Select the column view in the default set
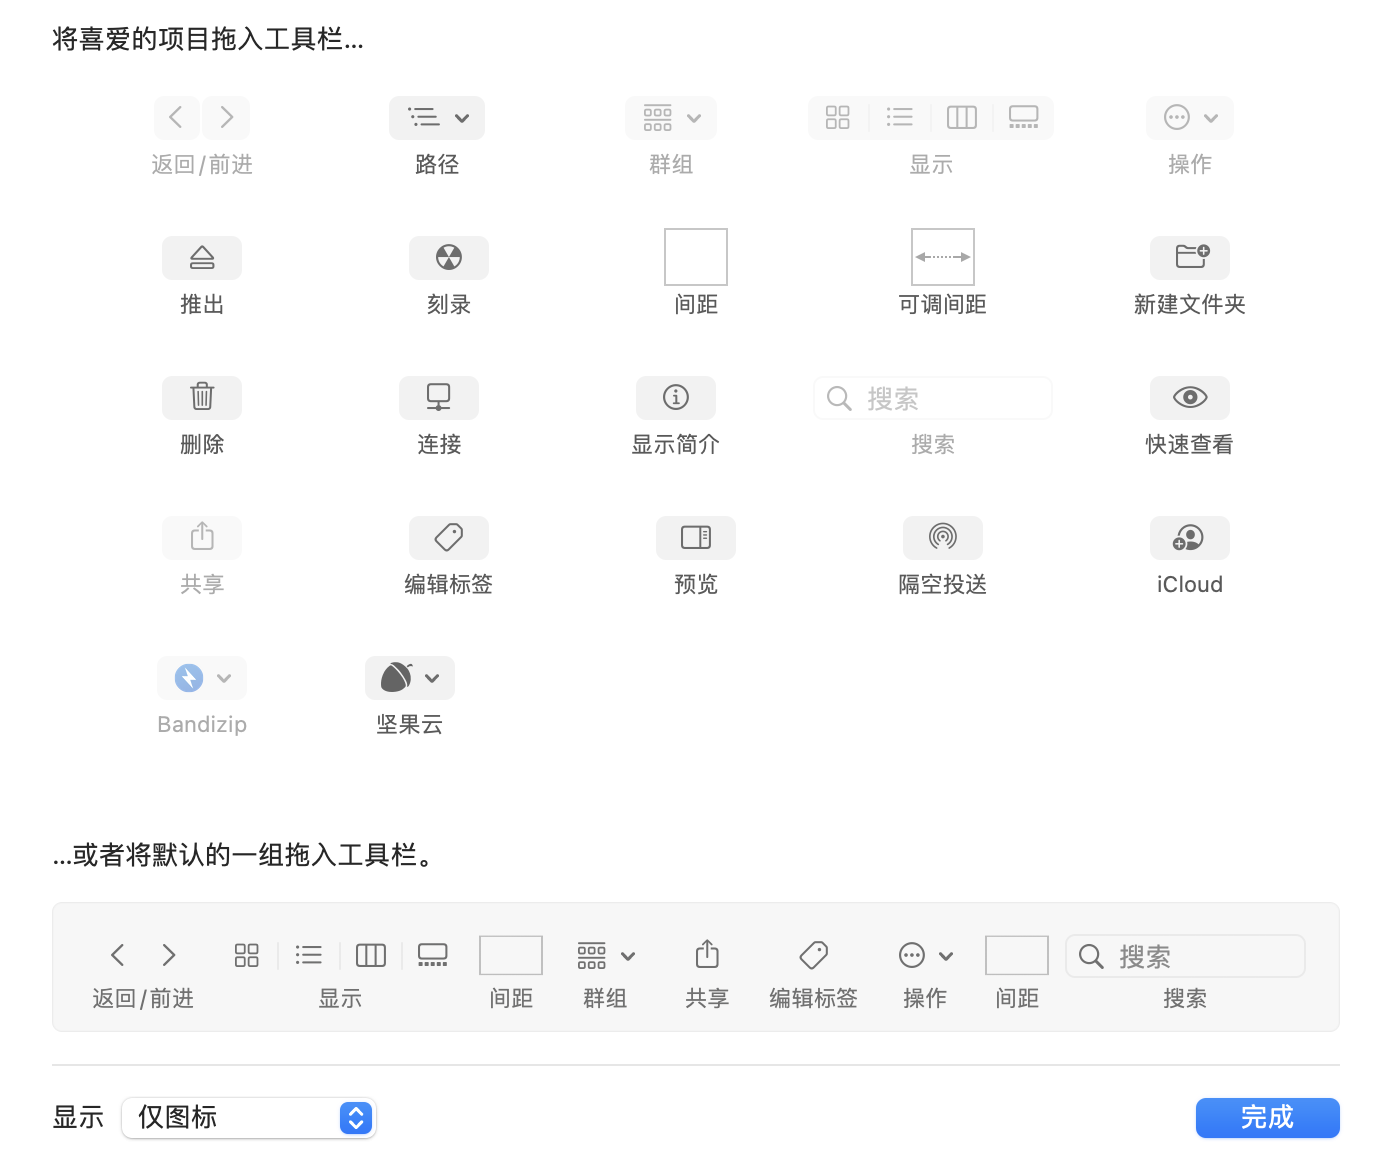 (371, 955)
